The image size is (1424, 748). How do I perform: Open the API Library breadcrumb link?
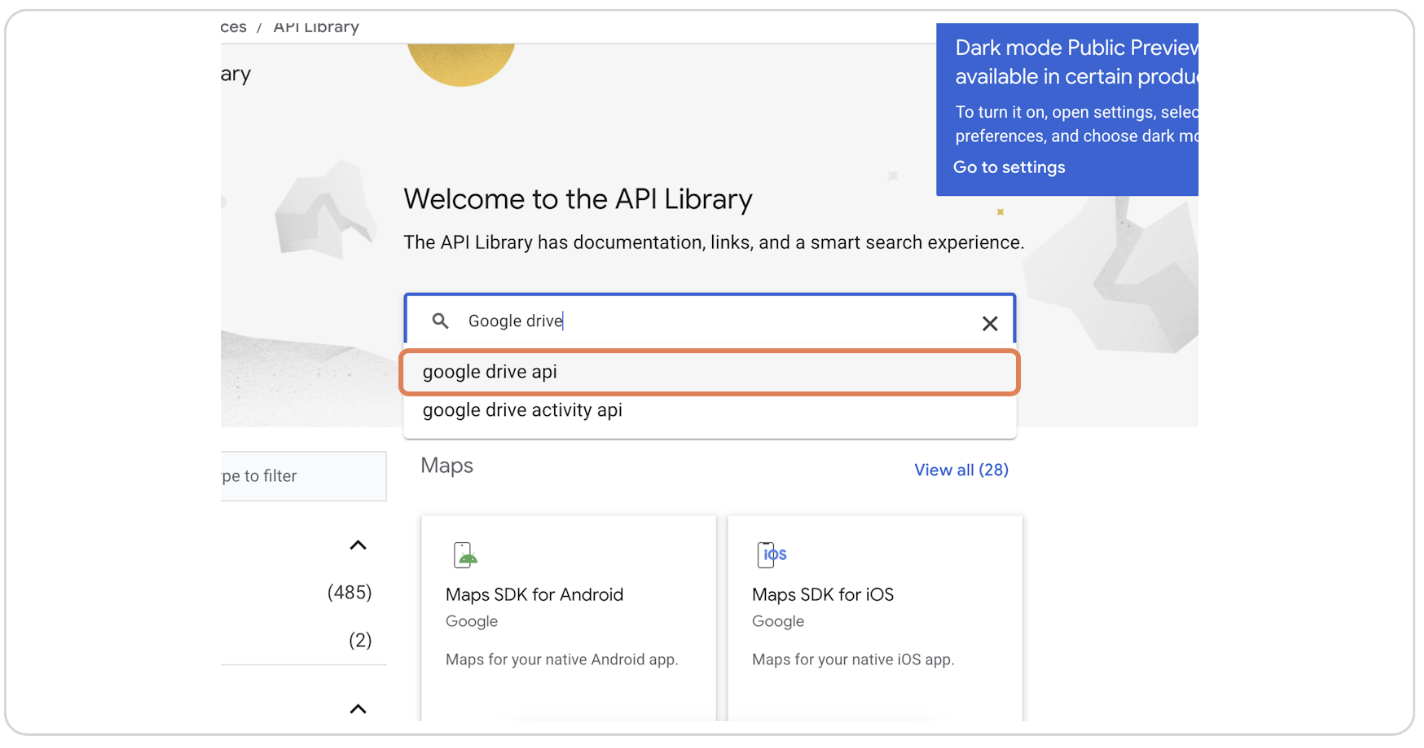(x=315, y=26)
